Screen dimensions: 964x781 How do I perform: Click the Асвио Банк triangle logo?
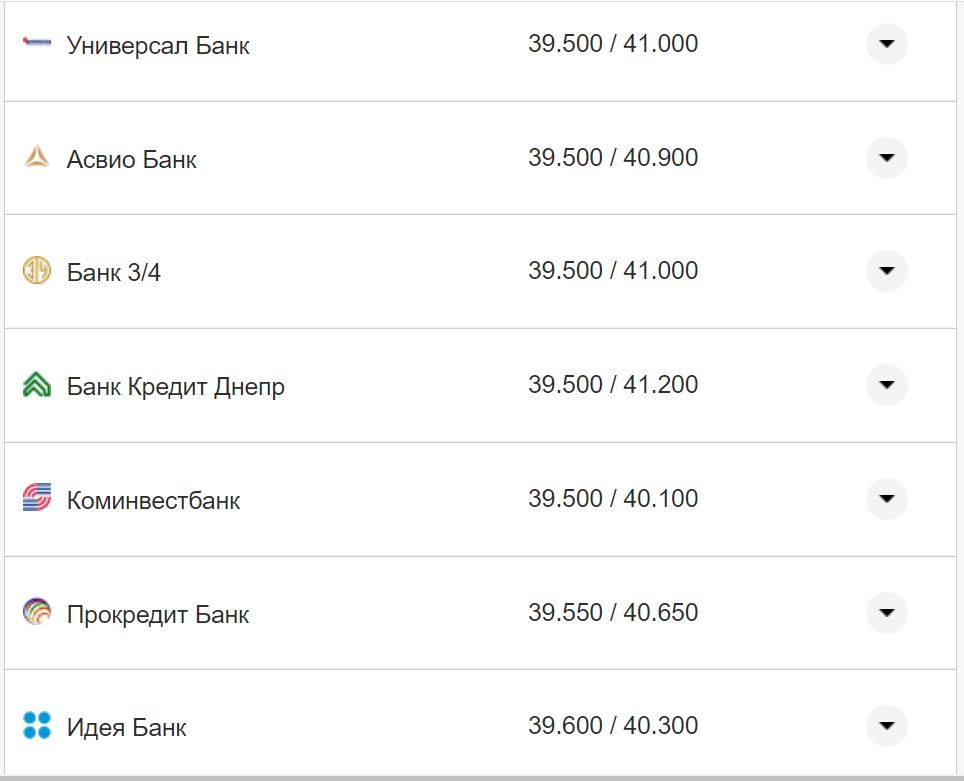click(37, 157)
